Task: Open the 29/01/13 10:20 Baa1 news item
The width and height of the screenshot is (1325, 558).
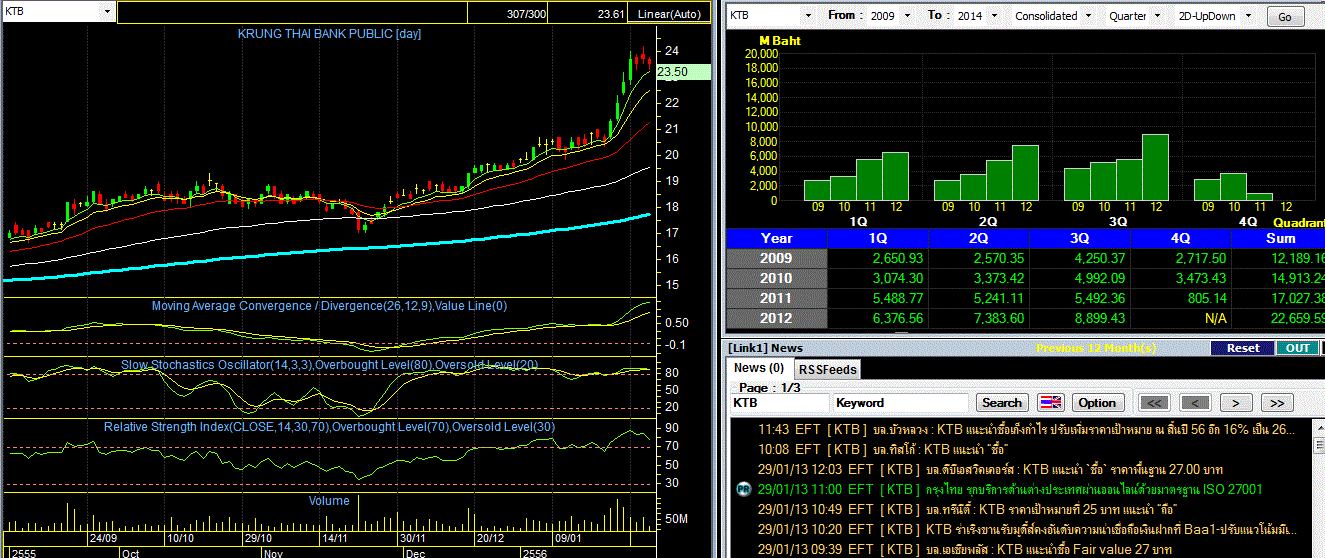Action: point(1026,529)
